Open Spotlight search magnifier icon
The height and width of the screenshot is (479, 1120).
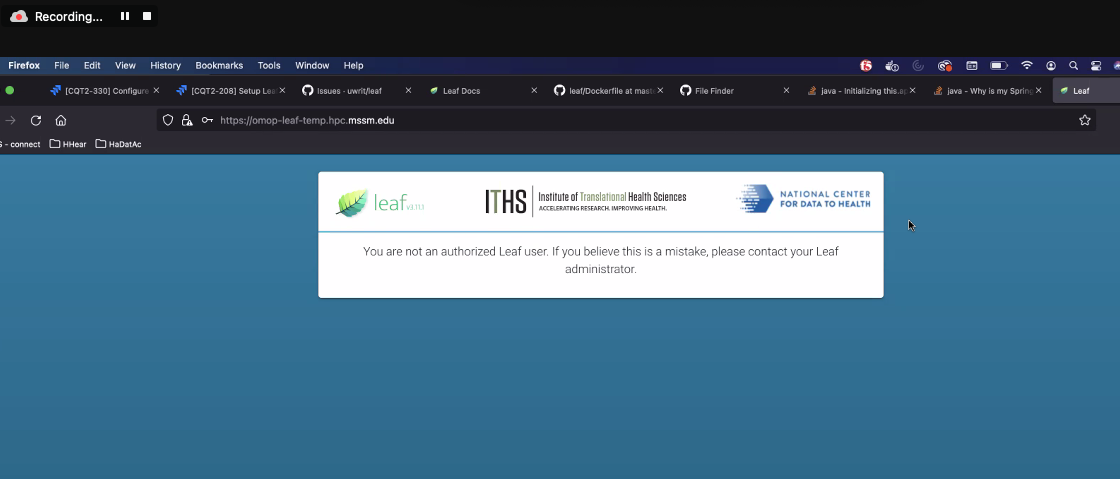1074,66
